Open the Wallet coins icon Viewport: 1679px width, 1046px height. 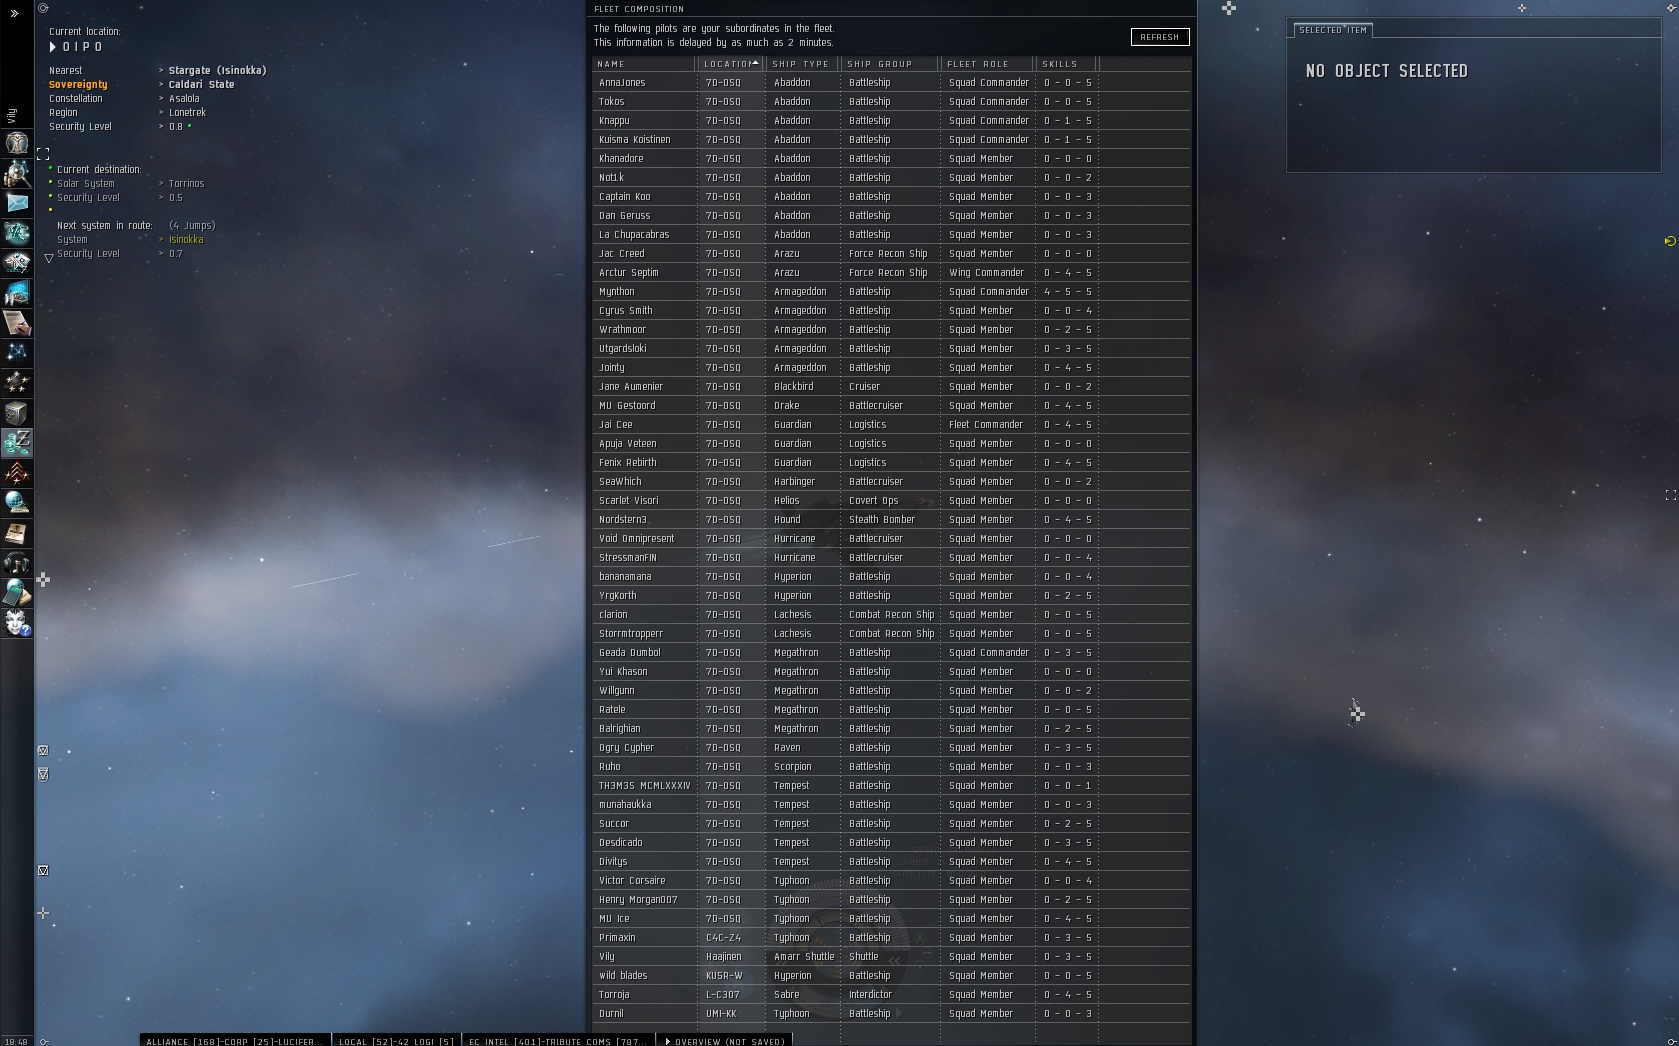(x=17, y=443)
